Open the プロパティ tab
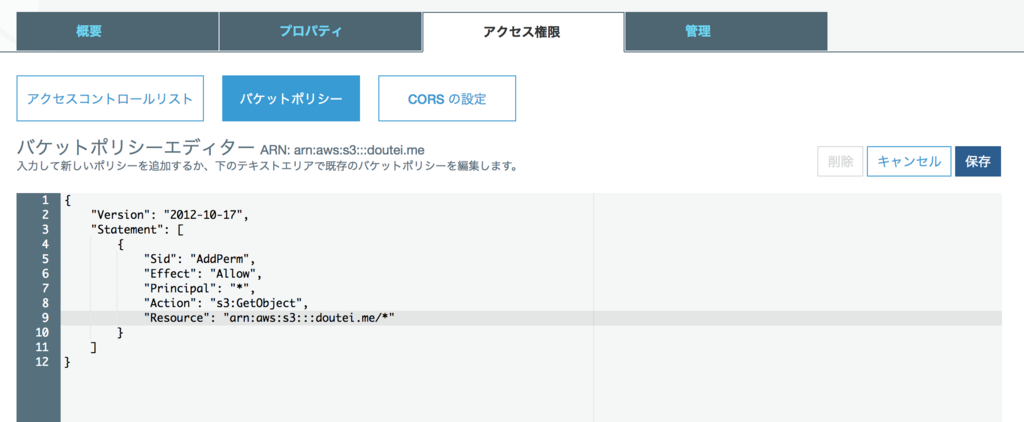 click(x=320, y=31)
